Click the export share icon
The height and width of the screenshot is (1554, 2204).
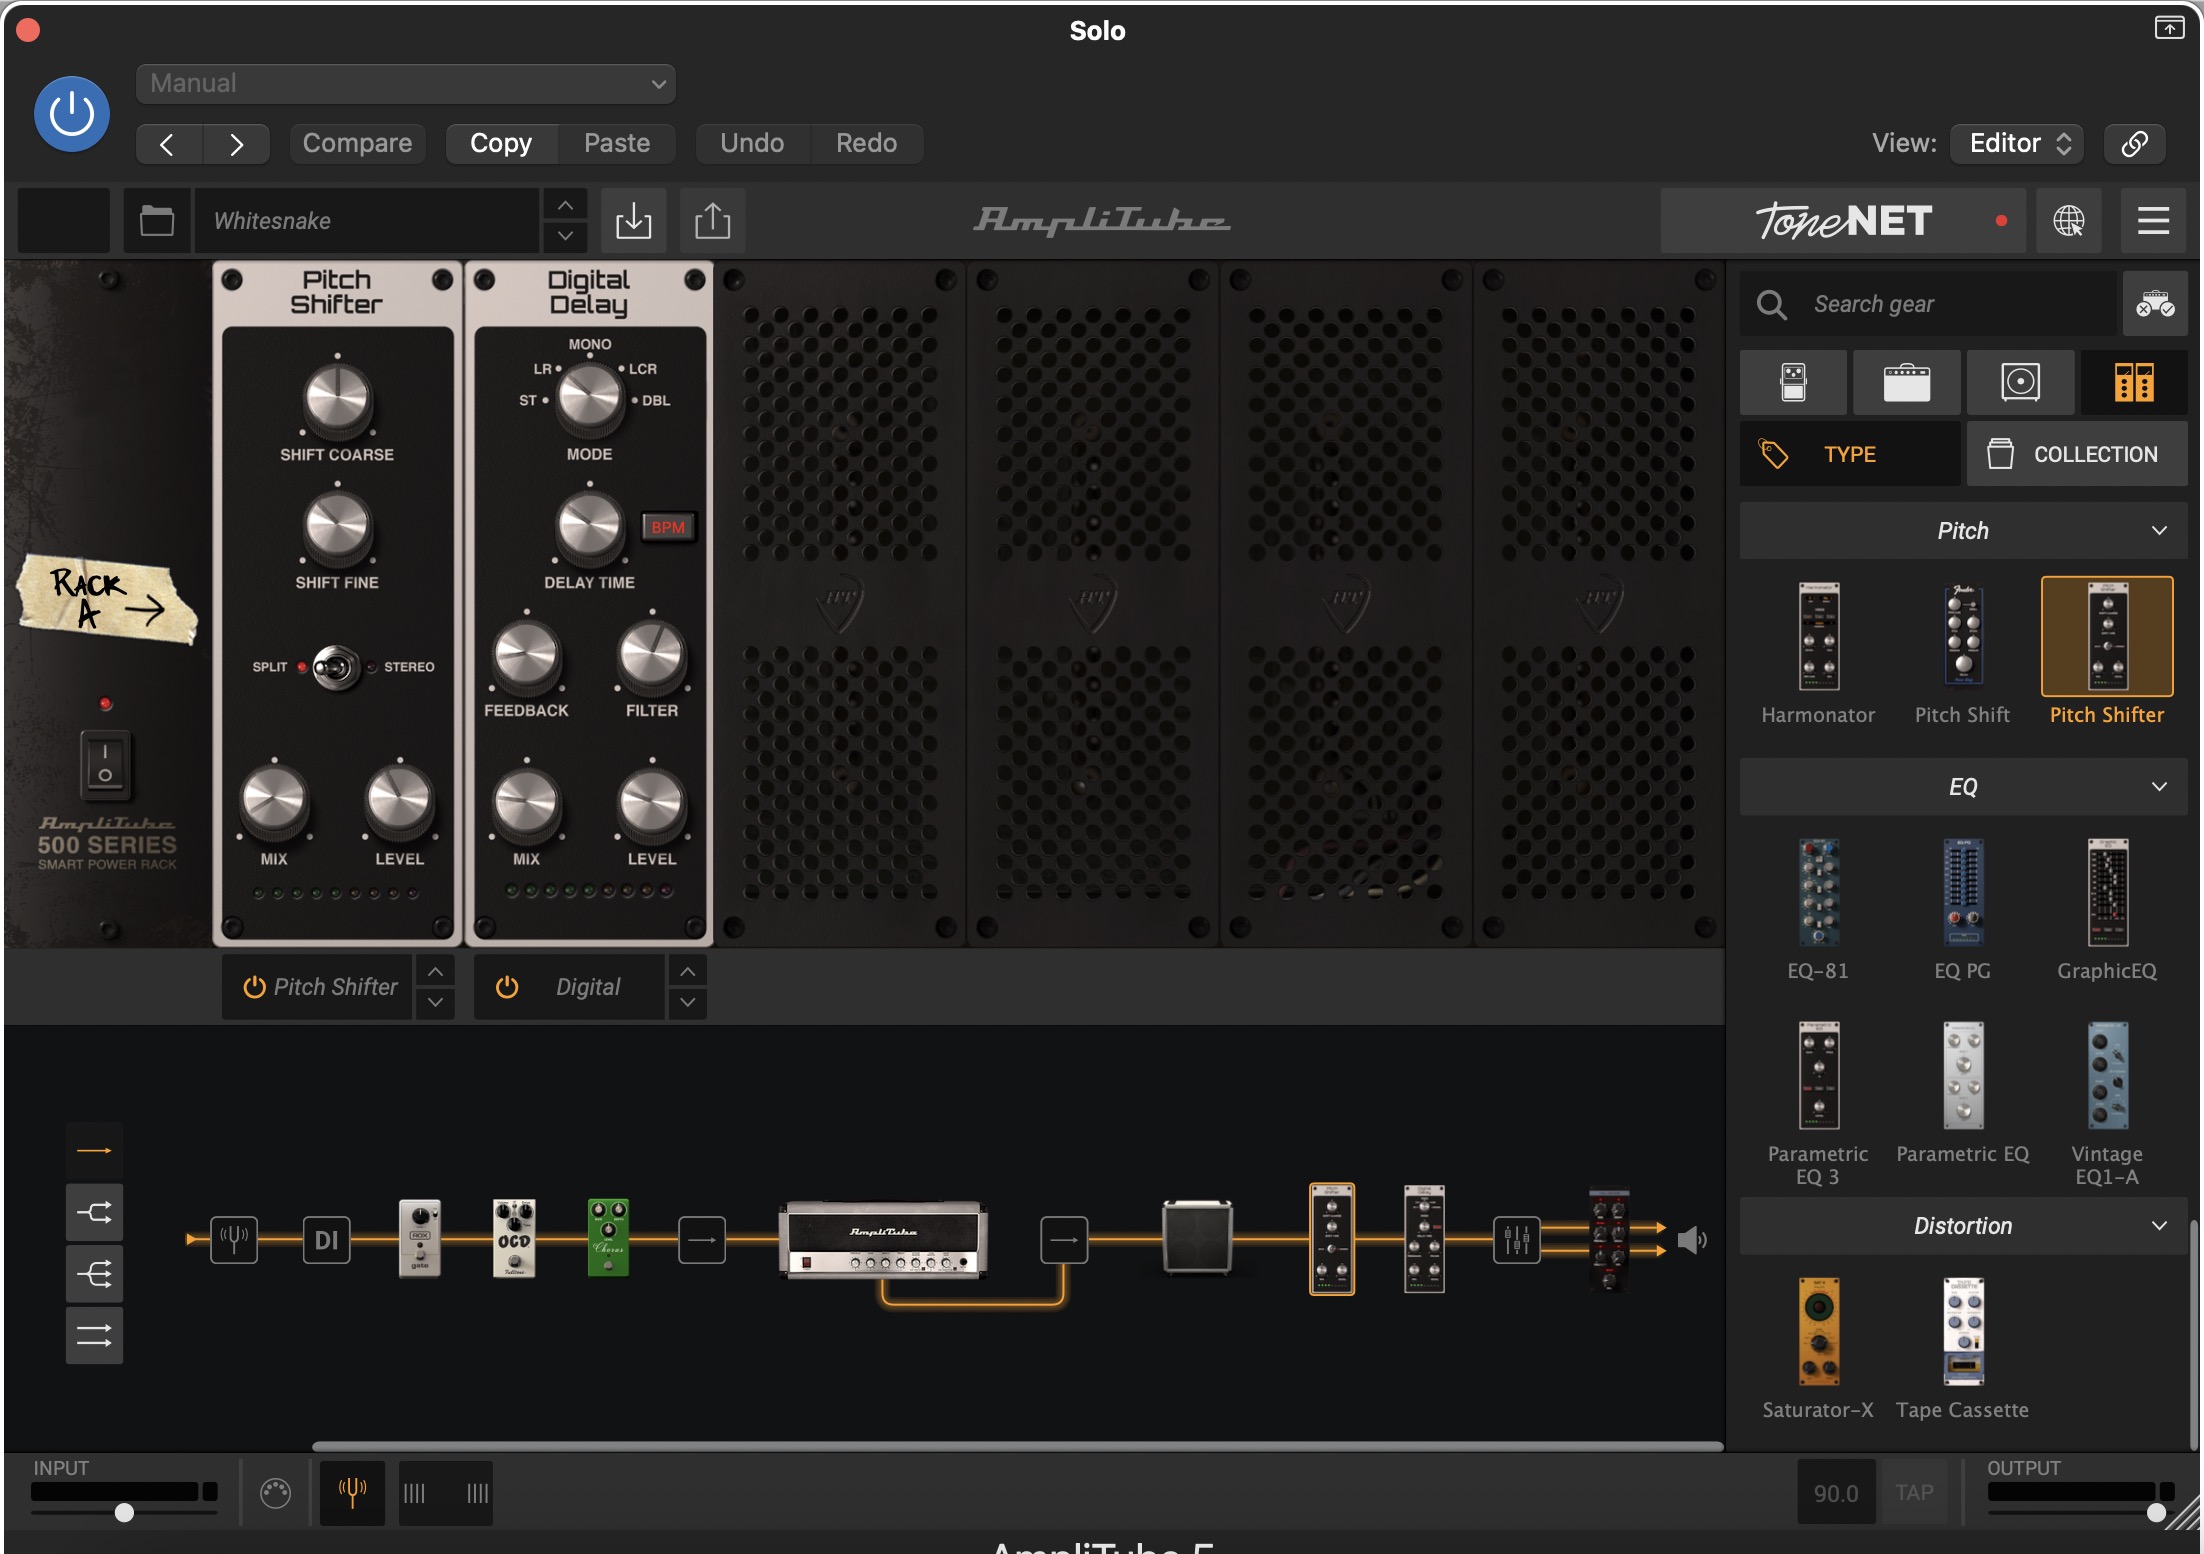712,220
